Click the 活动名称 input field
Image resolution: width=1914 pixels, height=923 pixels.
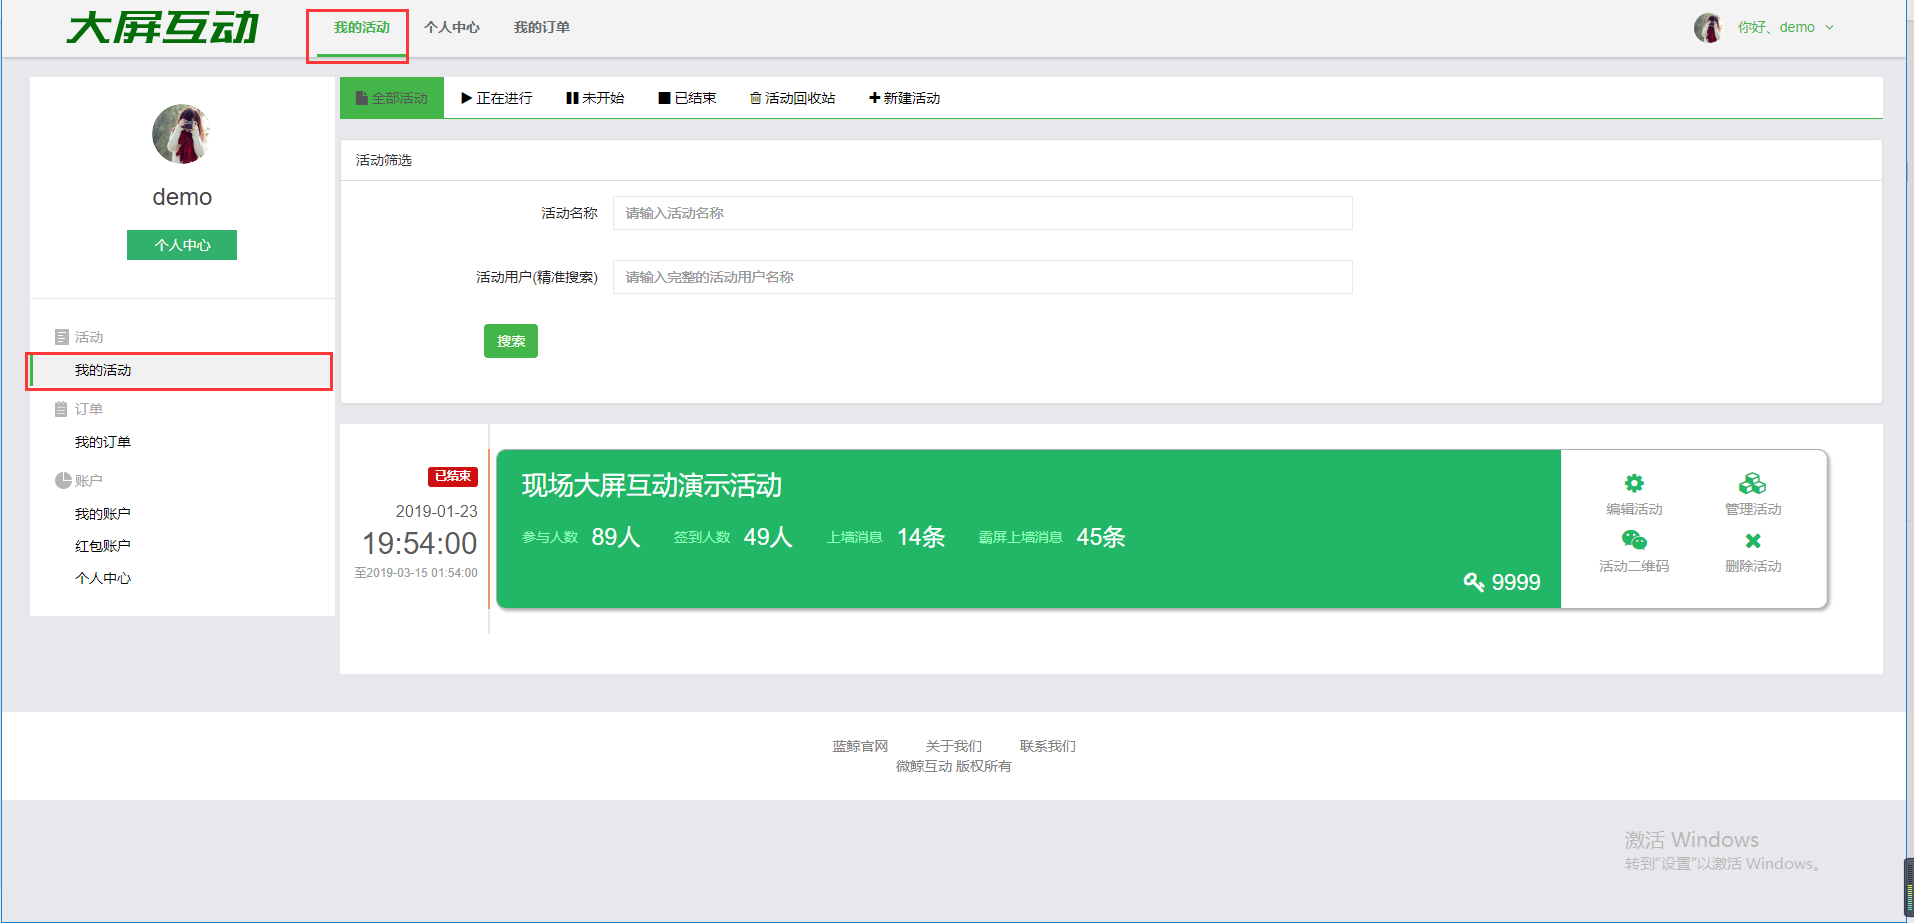click(x=982, y=213)
